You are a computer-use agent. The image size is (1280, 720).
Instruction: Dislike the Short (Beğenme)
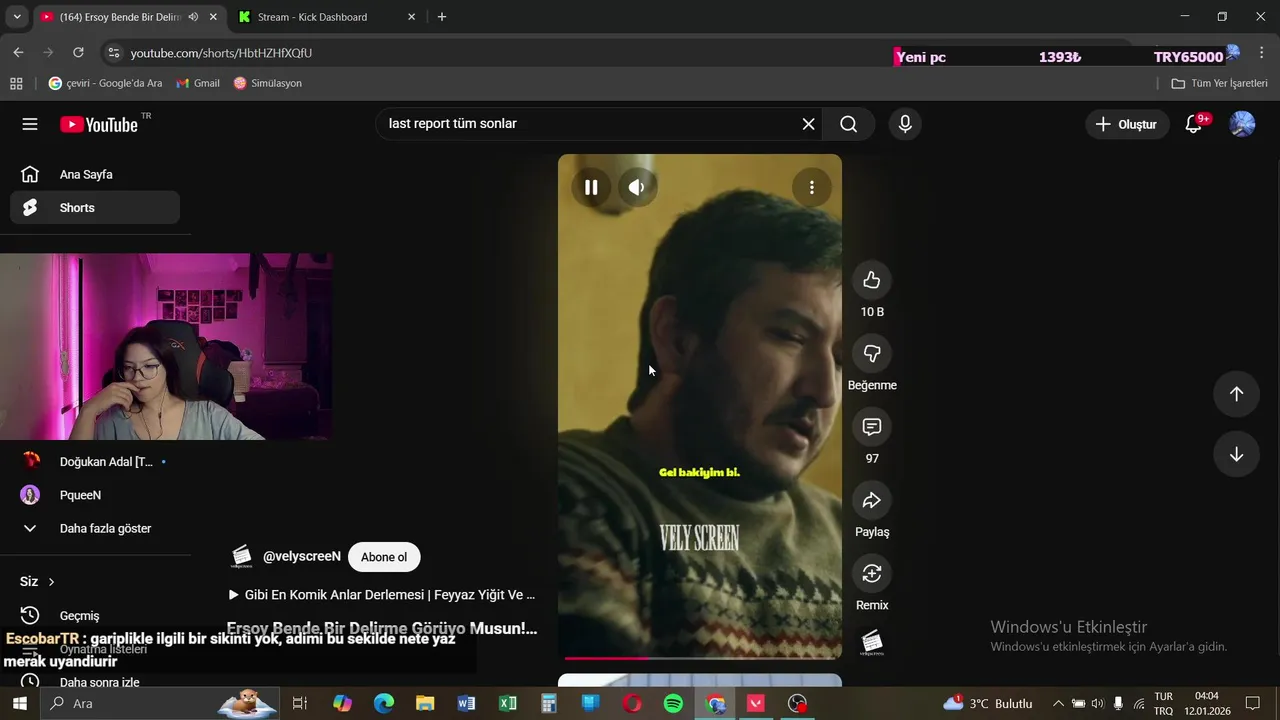(872, 353)
